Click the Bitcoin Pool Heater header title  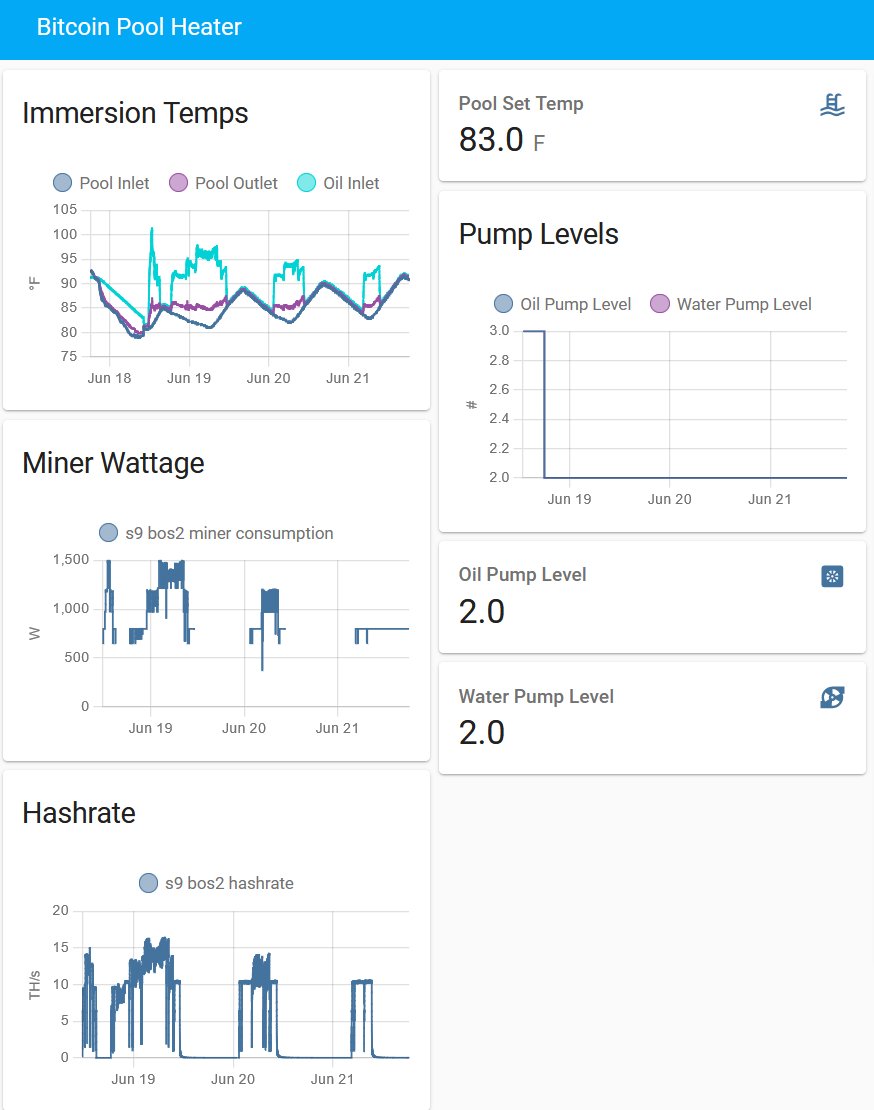(x=139, y=27)
